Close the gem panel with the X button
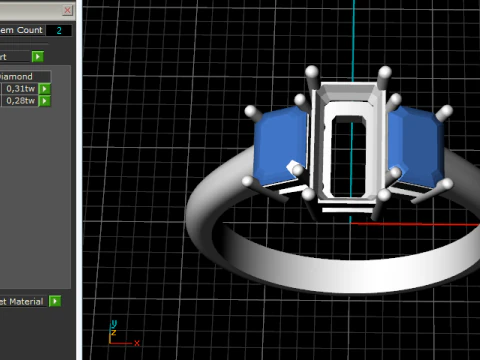 click(67, 10)
